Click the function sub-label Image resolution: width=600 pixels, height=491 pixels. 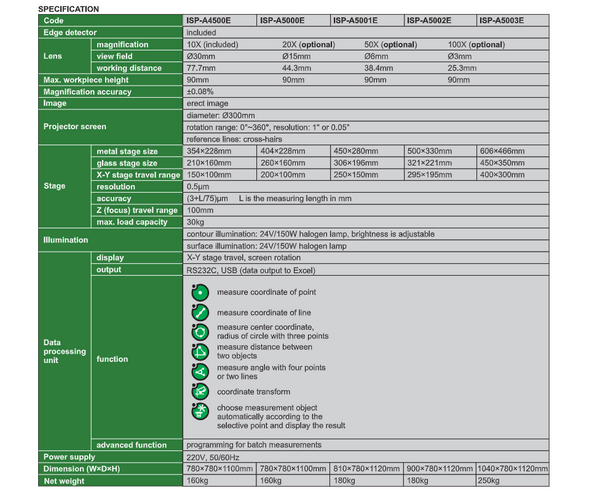point(112,359)
